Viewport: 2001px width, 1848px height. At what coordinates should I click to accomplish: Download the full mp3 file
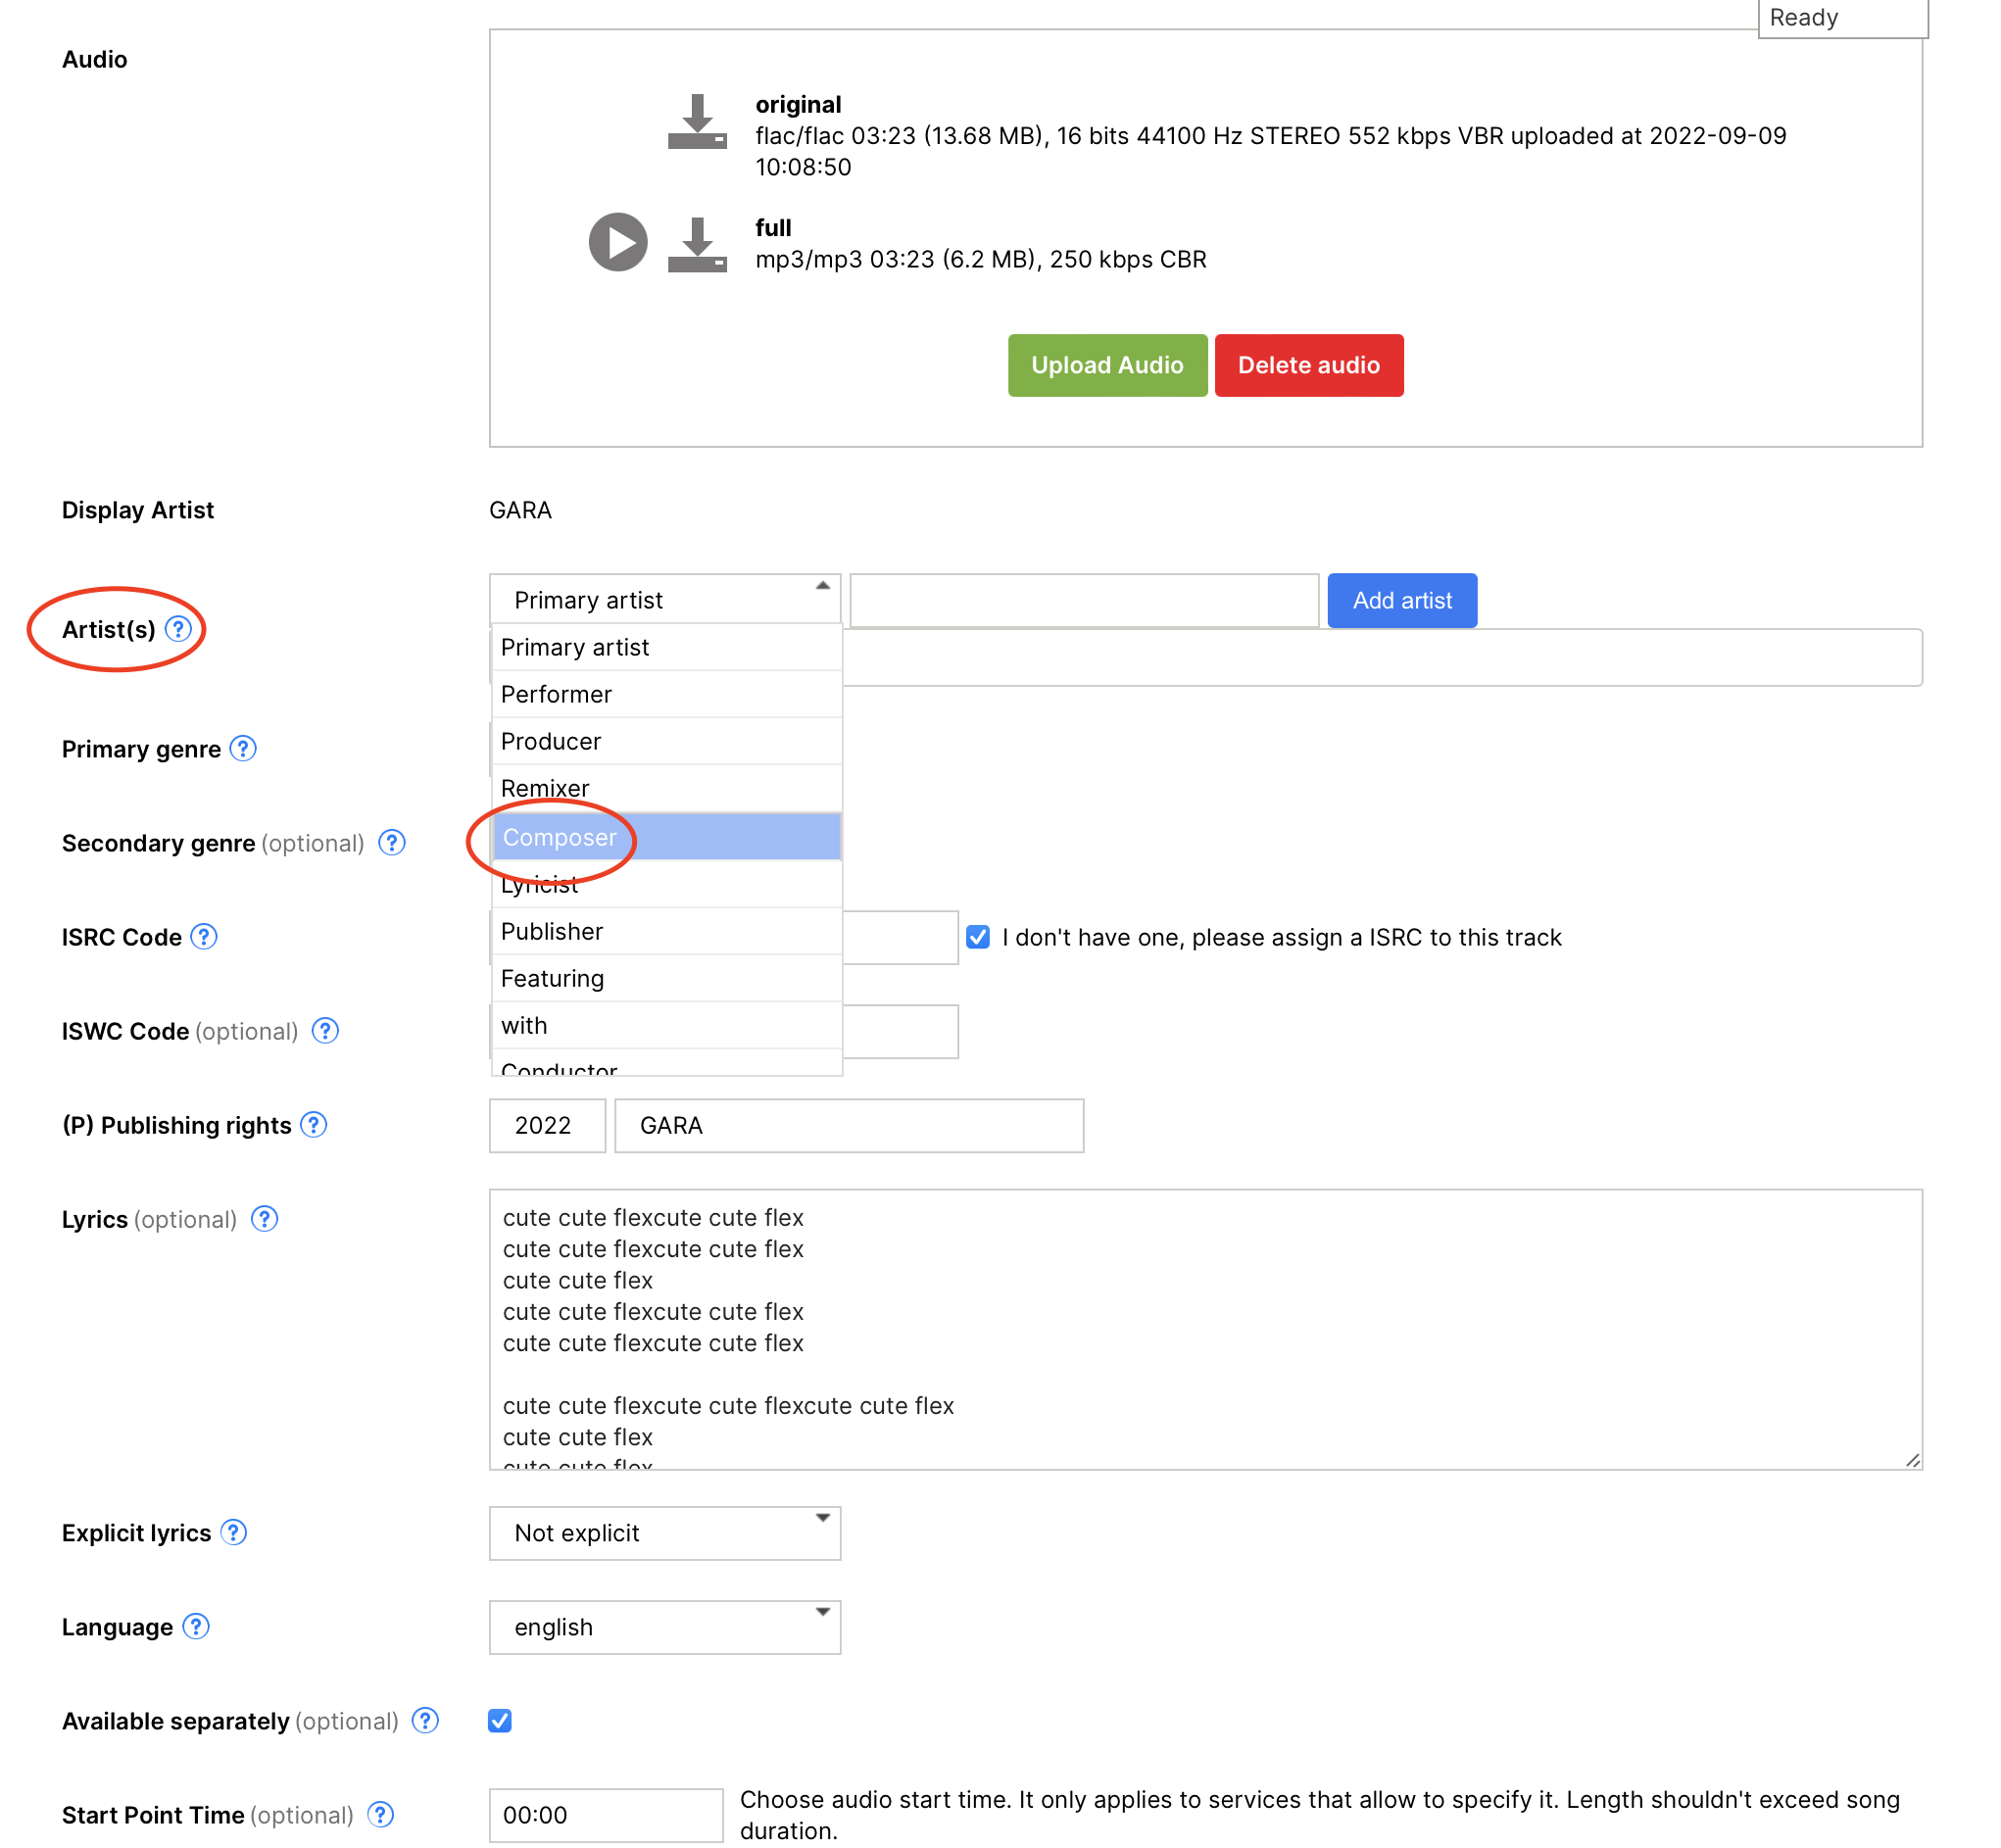[x=697, y=245]
